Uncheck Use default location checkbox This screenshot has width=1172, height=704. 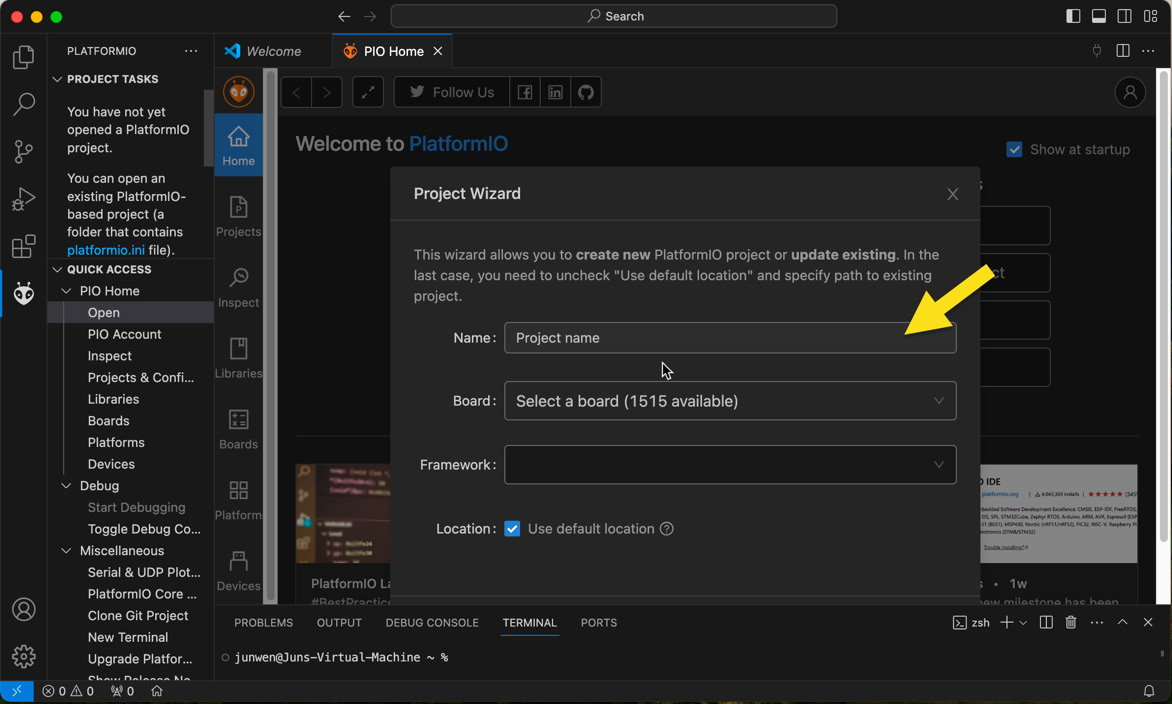(x=512, y=529)
